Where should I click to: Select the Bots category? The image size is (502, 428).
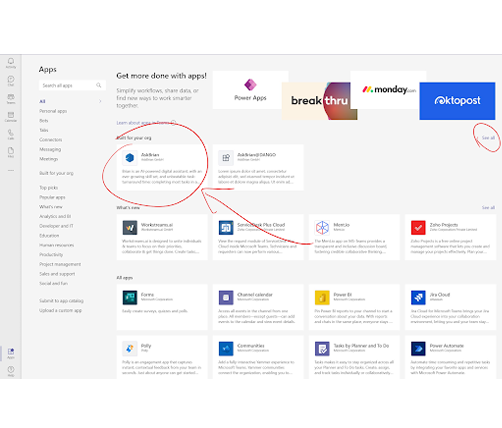pyautogui.click(x=44, y=121)
